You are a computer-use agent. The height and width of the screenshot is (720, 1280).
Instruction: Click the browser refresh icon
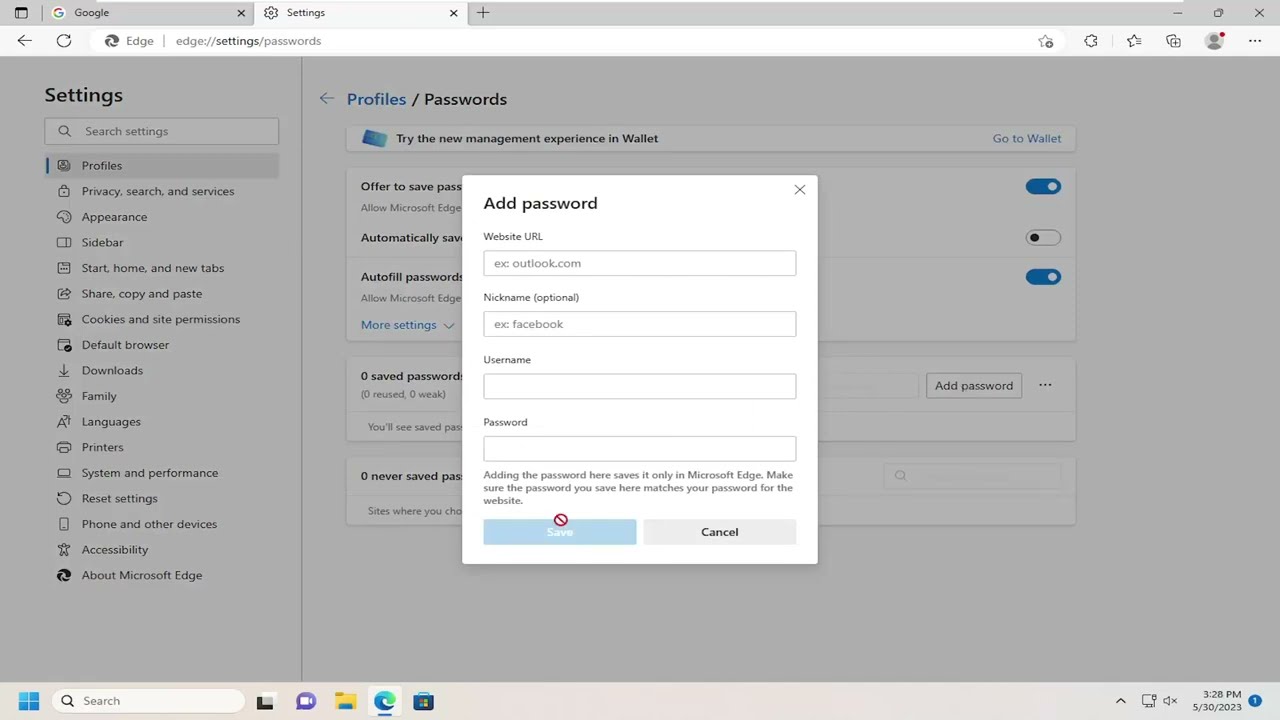tap(64, 41)
